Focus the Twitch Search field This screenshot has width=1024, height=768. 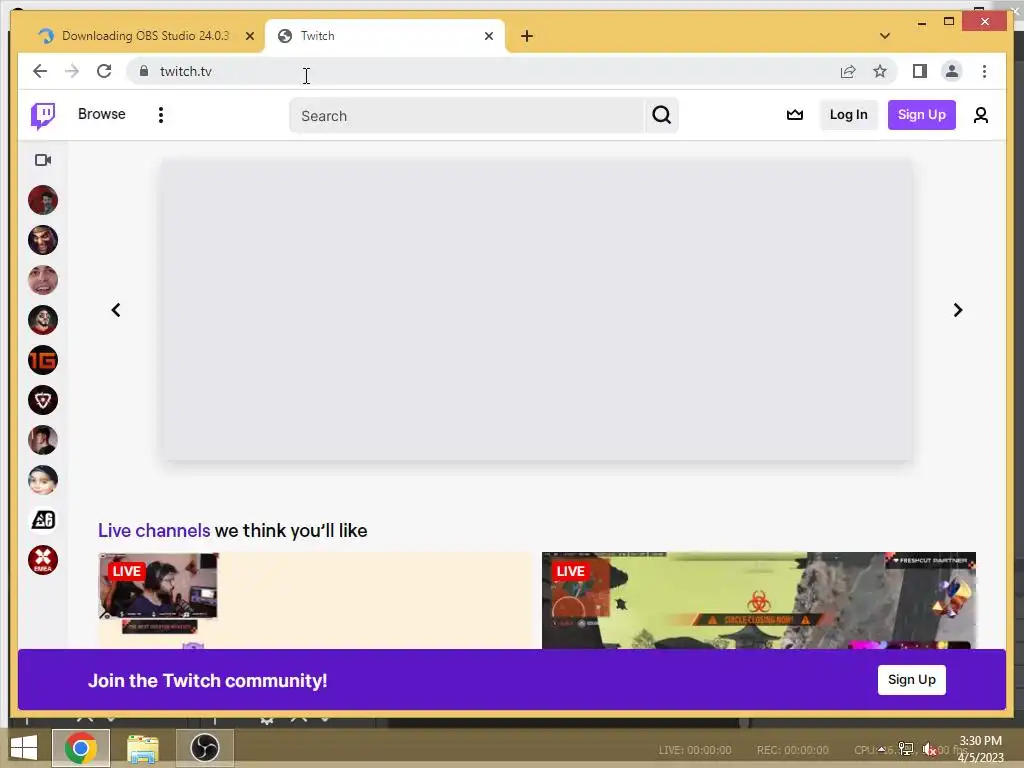point(466,116)
